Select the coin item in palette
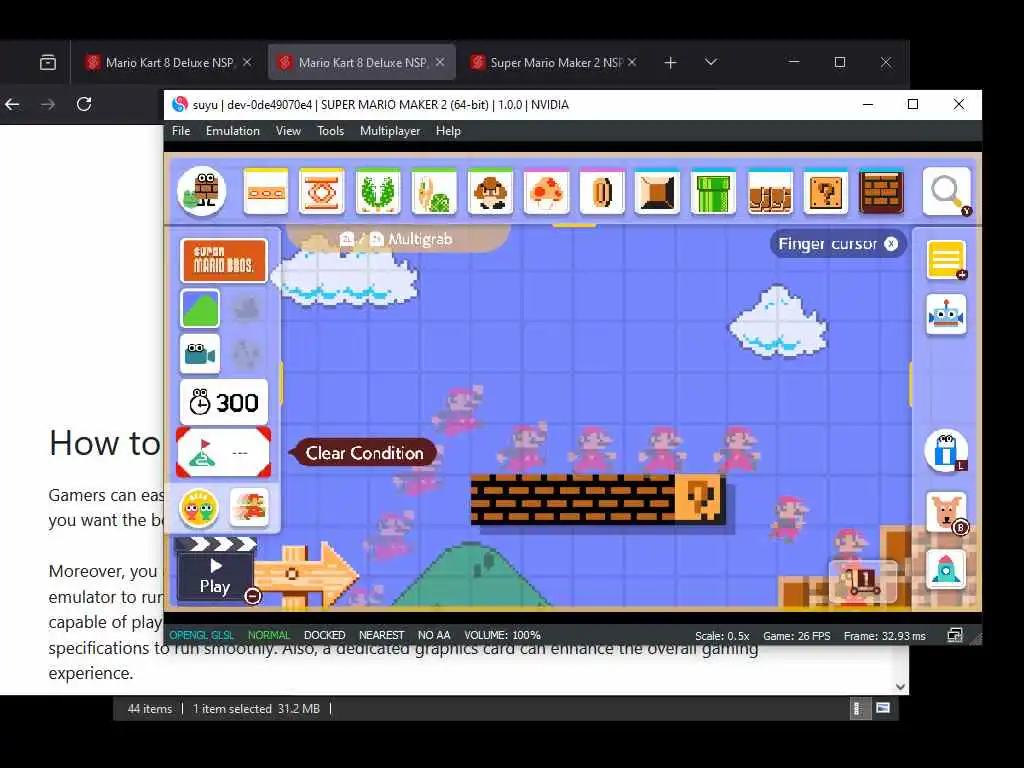Viewport: 1024px width, 768px height. [602, 192]
